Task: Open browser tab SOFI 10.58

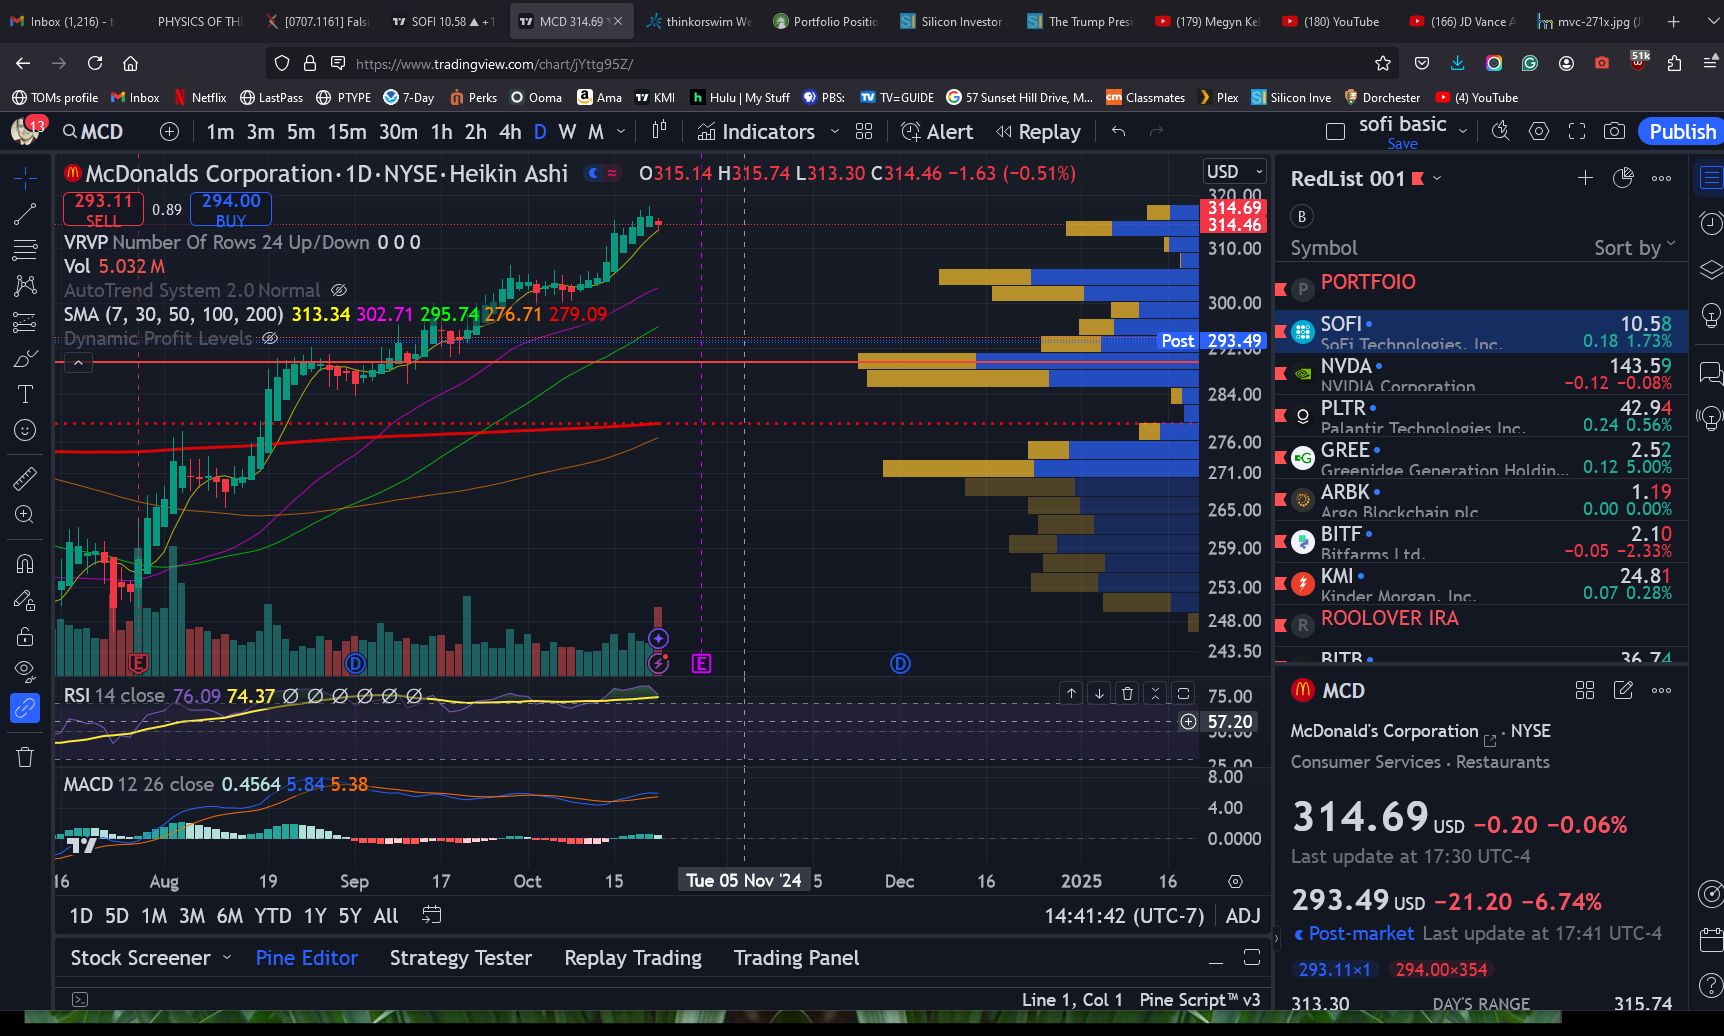Action: (443, 21)
